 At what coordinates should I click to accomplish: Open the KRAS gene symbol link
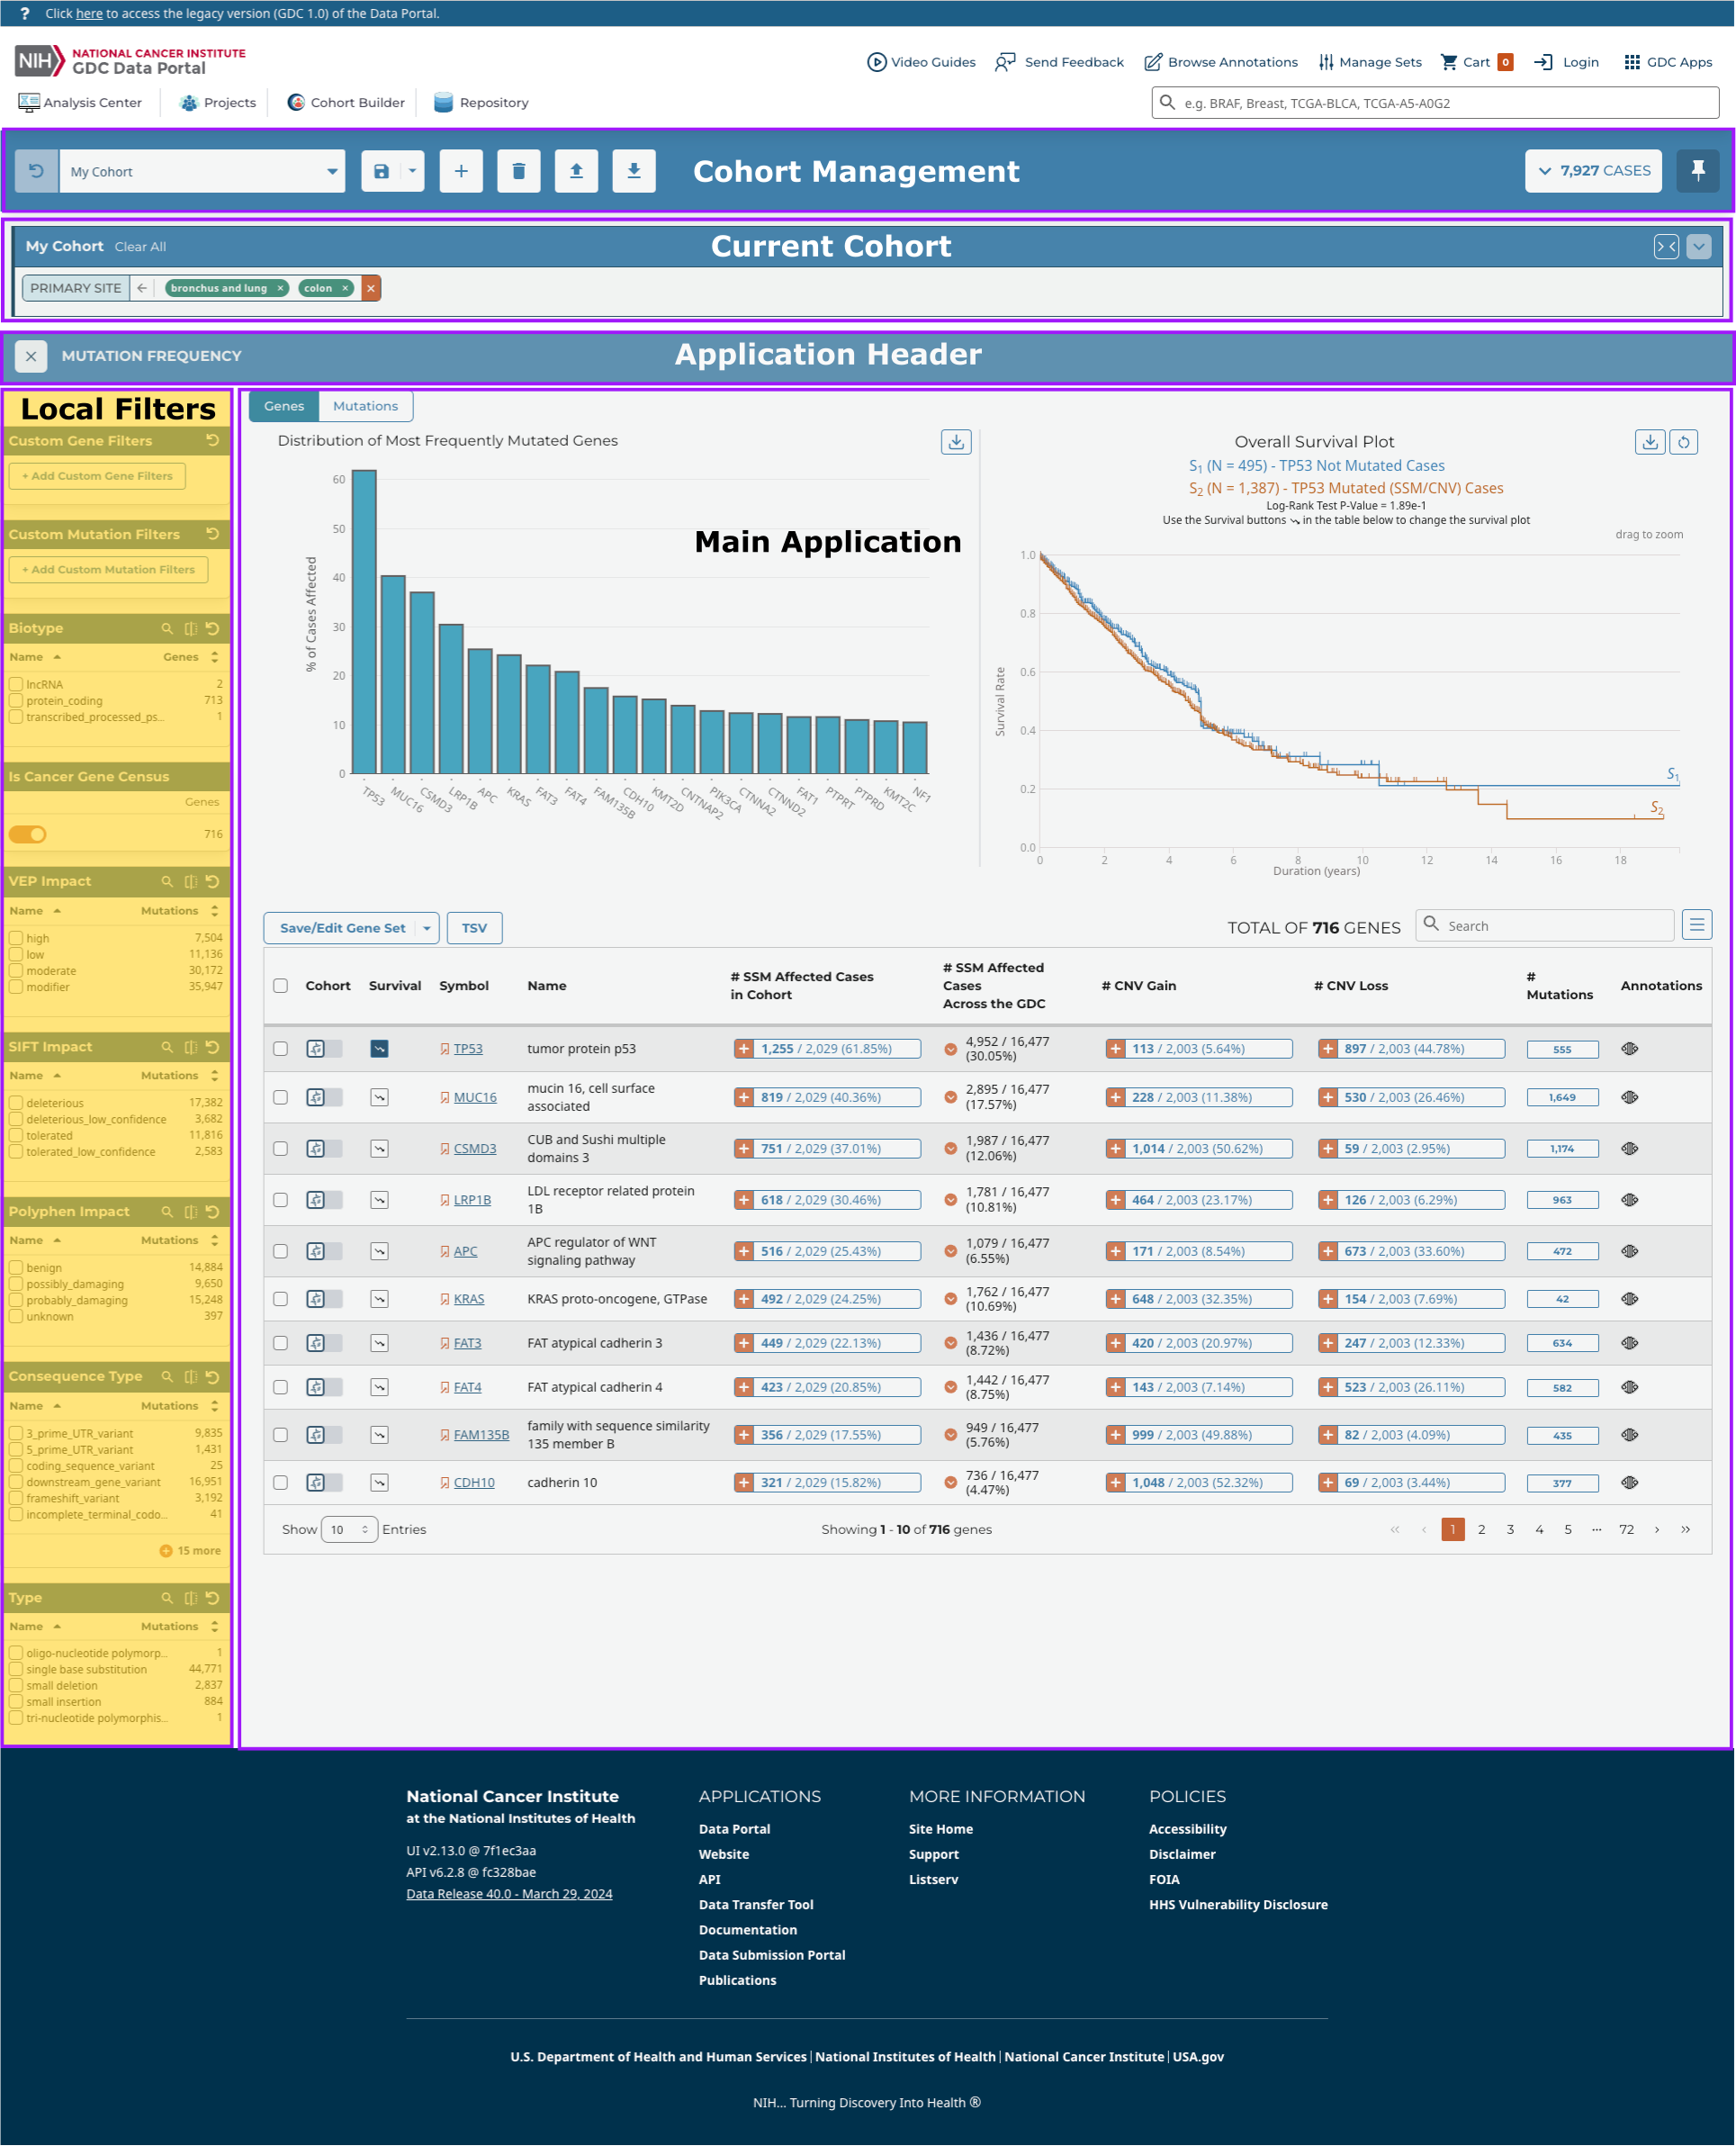pyautogui.click(x=468, y=1299)
